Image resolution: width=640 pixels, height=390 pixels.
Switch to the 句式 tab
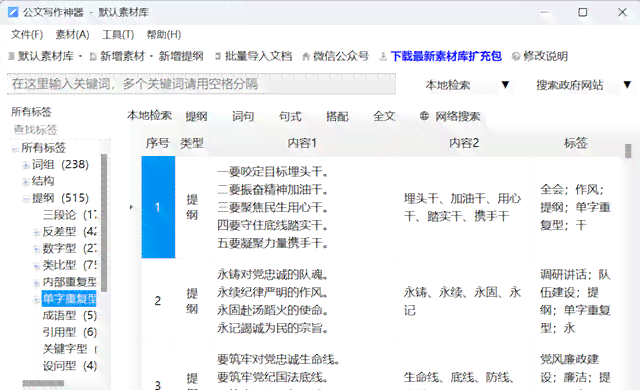[x=290, y=116]
